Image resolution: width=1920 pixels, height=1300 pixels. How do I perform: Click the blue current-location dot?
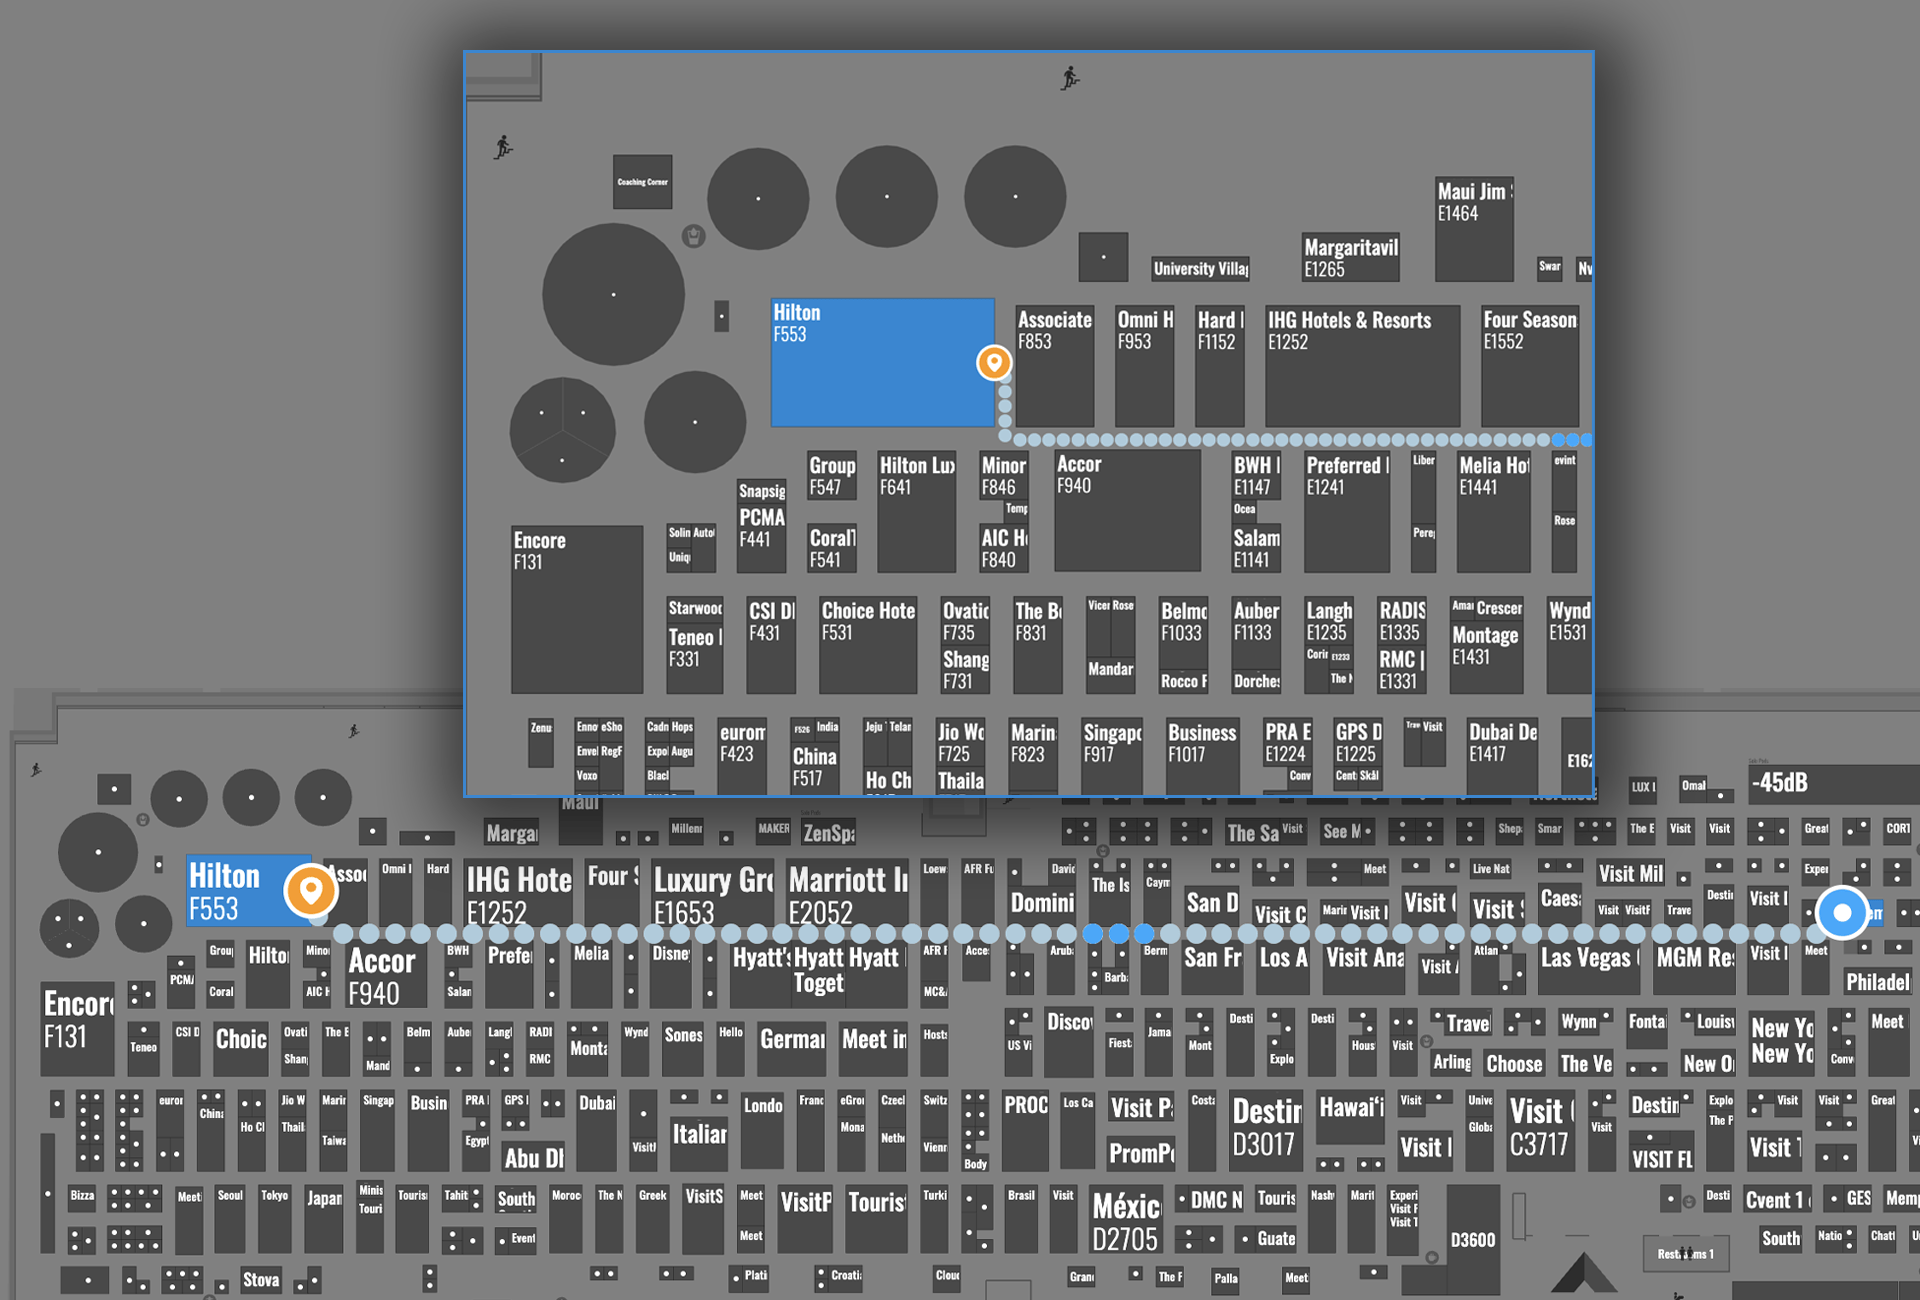(1842, 912)
